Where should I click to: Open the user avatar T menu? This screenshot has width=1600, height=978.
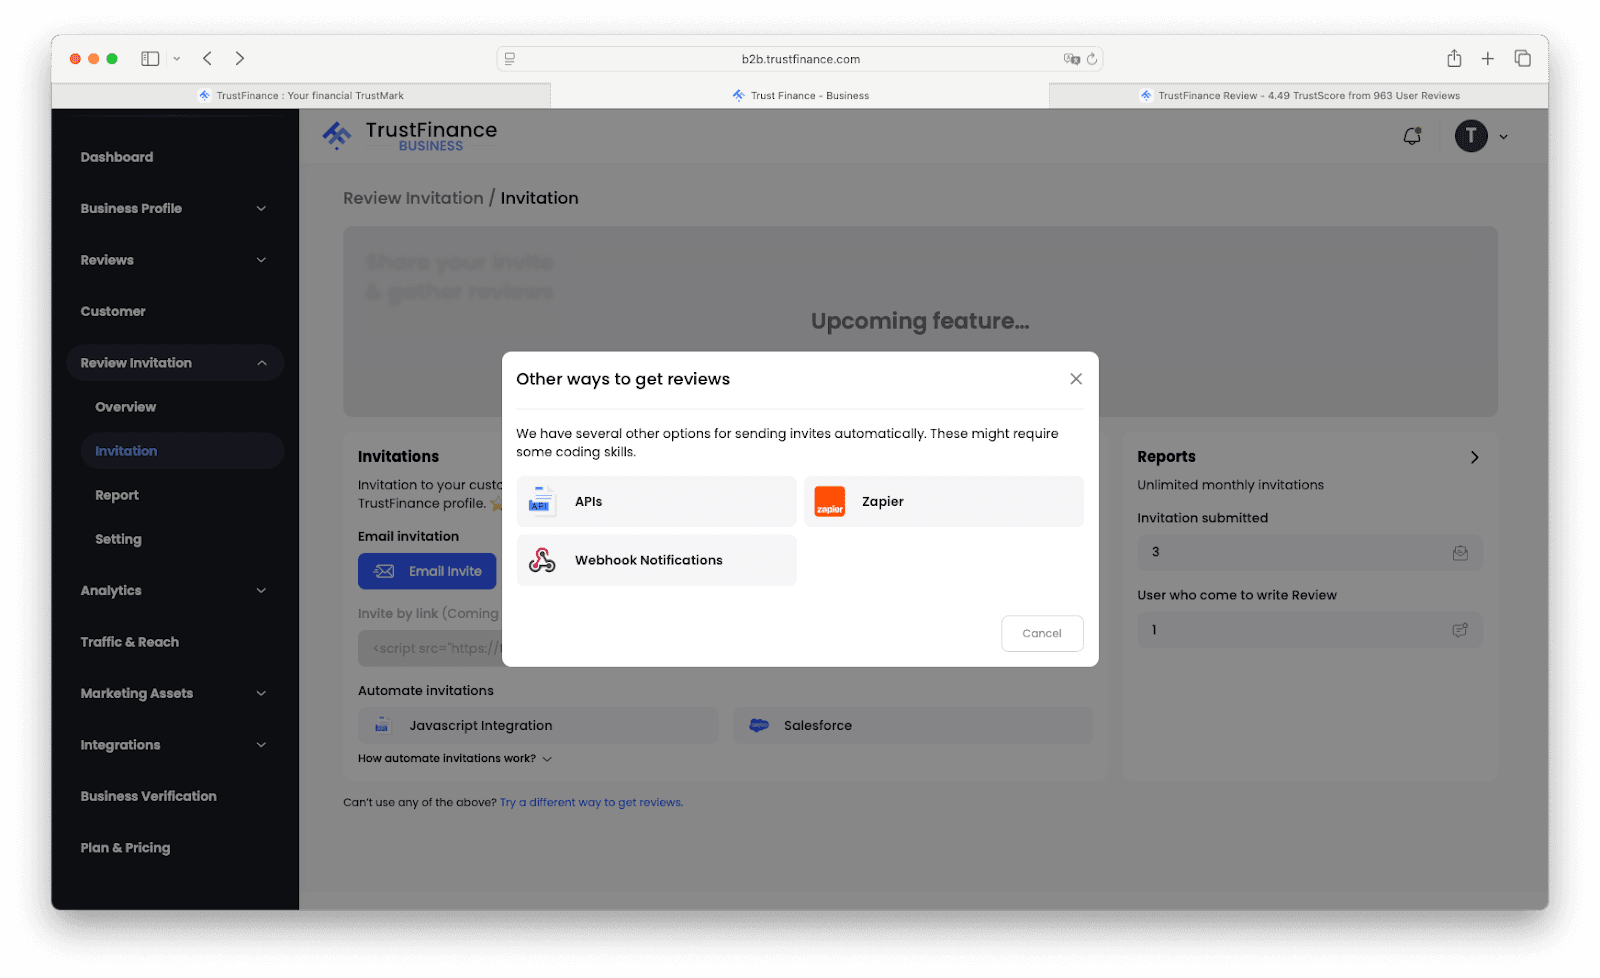pos(1471,136)
